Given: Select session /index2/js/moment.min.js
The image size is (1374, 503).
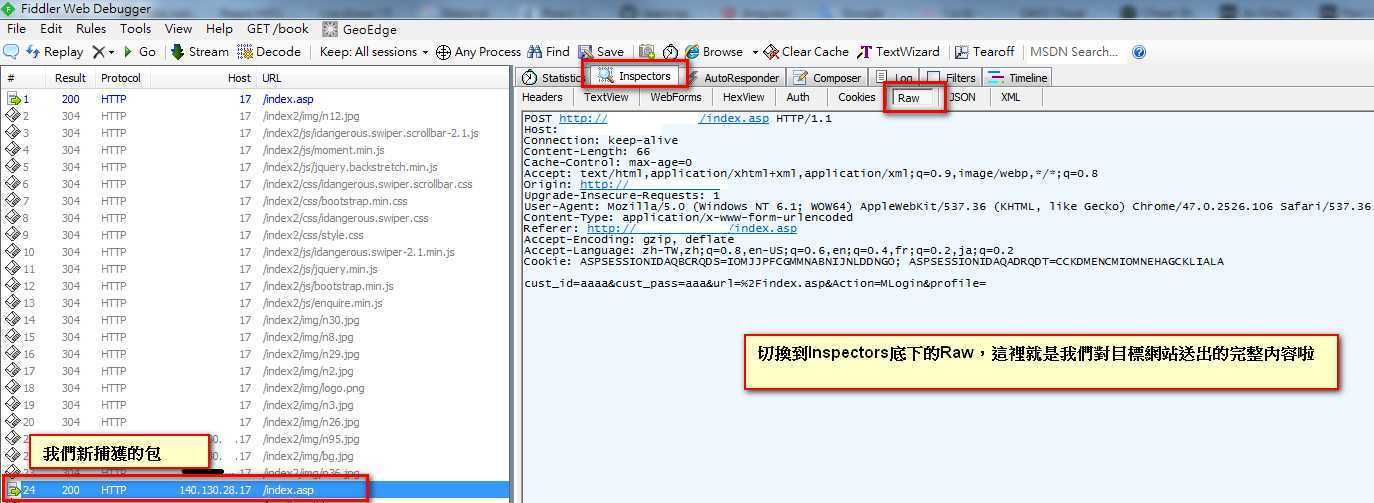Looking at the screenshot, I should pyautogui.click(x=256, y=150).
